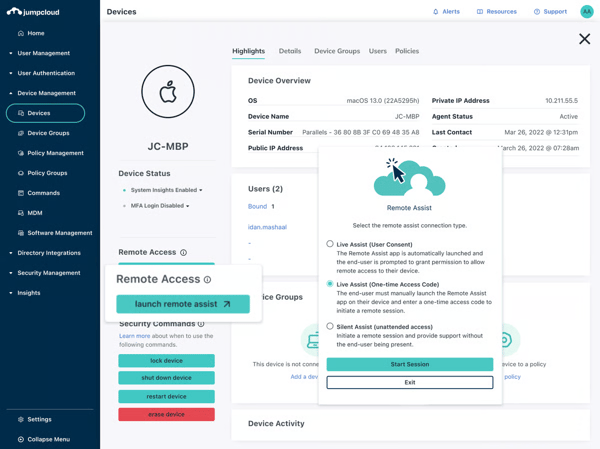The height and width of the screenshot is (449, 600).
Task: Open MDM in the sidebar
Action: click(30, 213)
